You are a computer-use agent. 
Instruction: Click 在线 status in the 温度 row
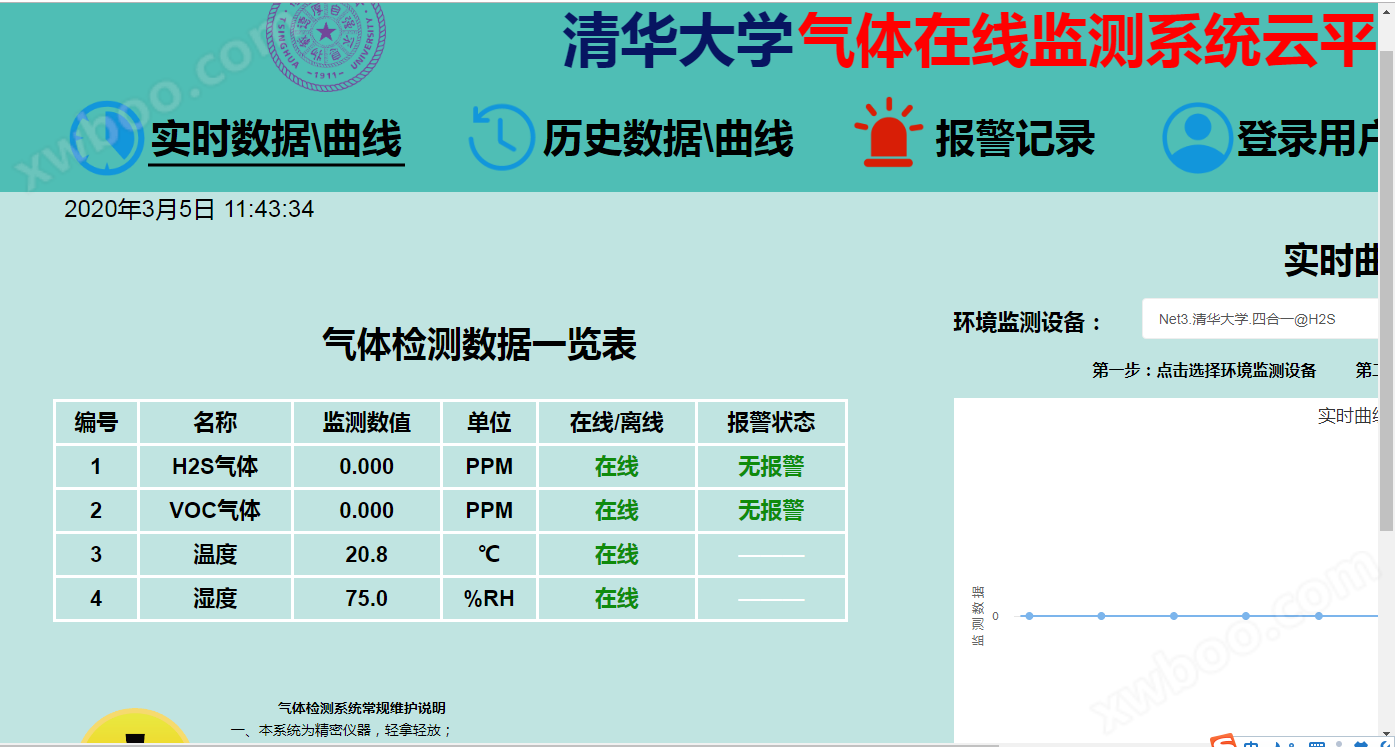pos(617,555)
